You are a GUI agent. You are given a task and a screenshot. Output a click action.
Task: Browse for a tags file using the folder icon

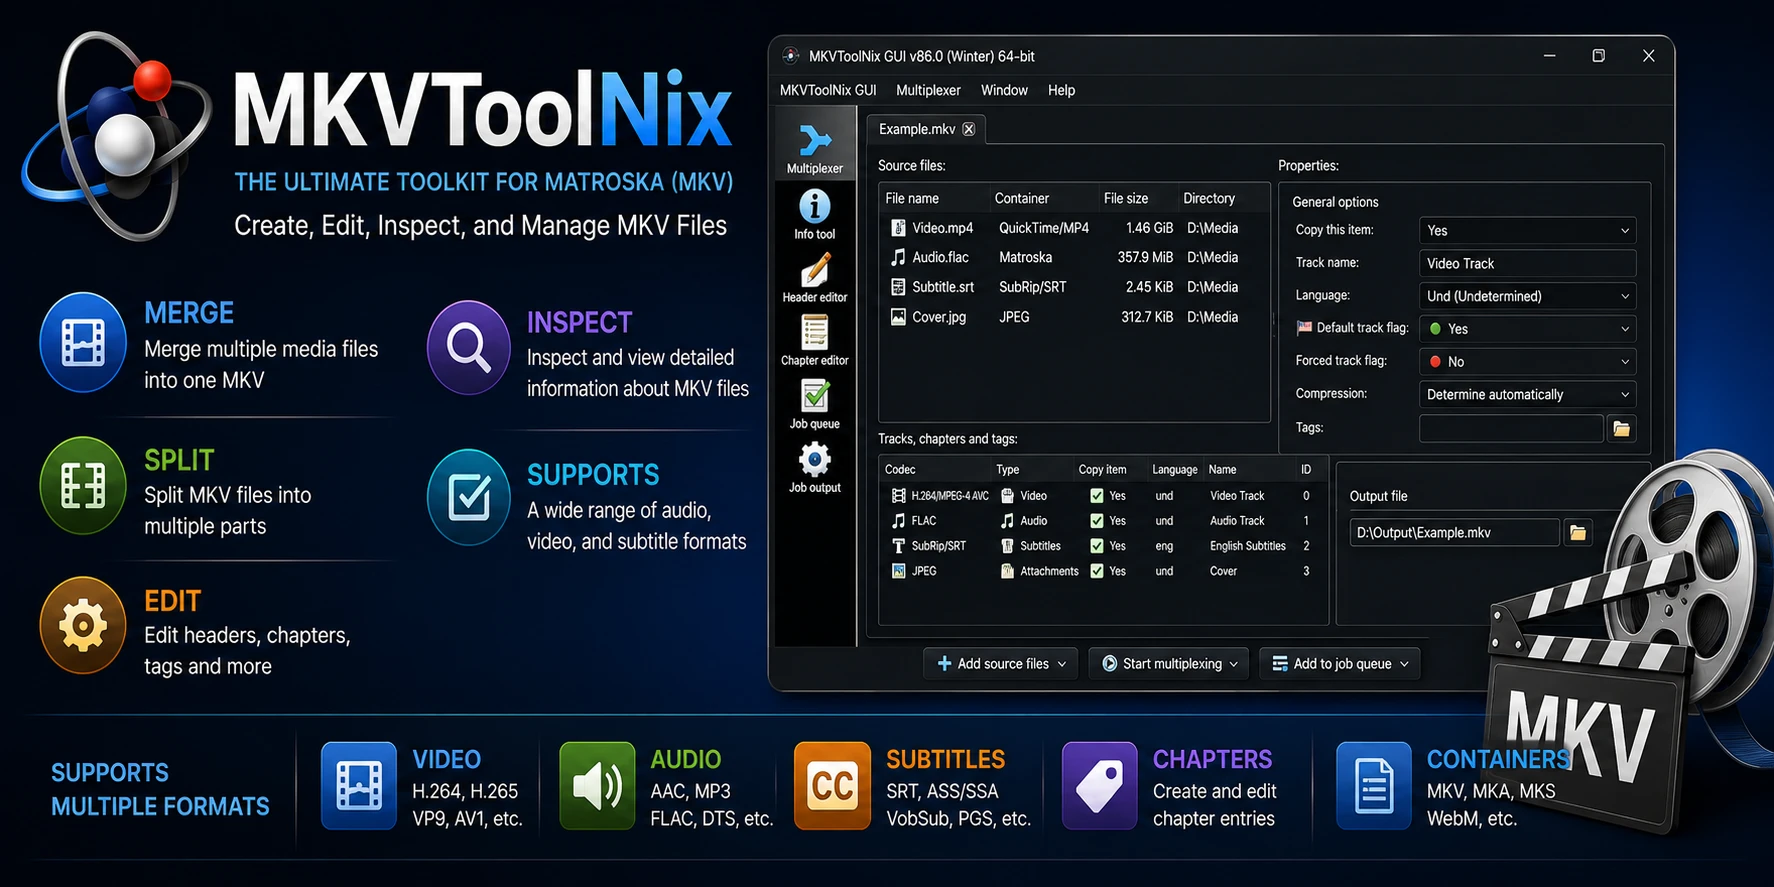coord(1621,429)
